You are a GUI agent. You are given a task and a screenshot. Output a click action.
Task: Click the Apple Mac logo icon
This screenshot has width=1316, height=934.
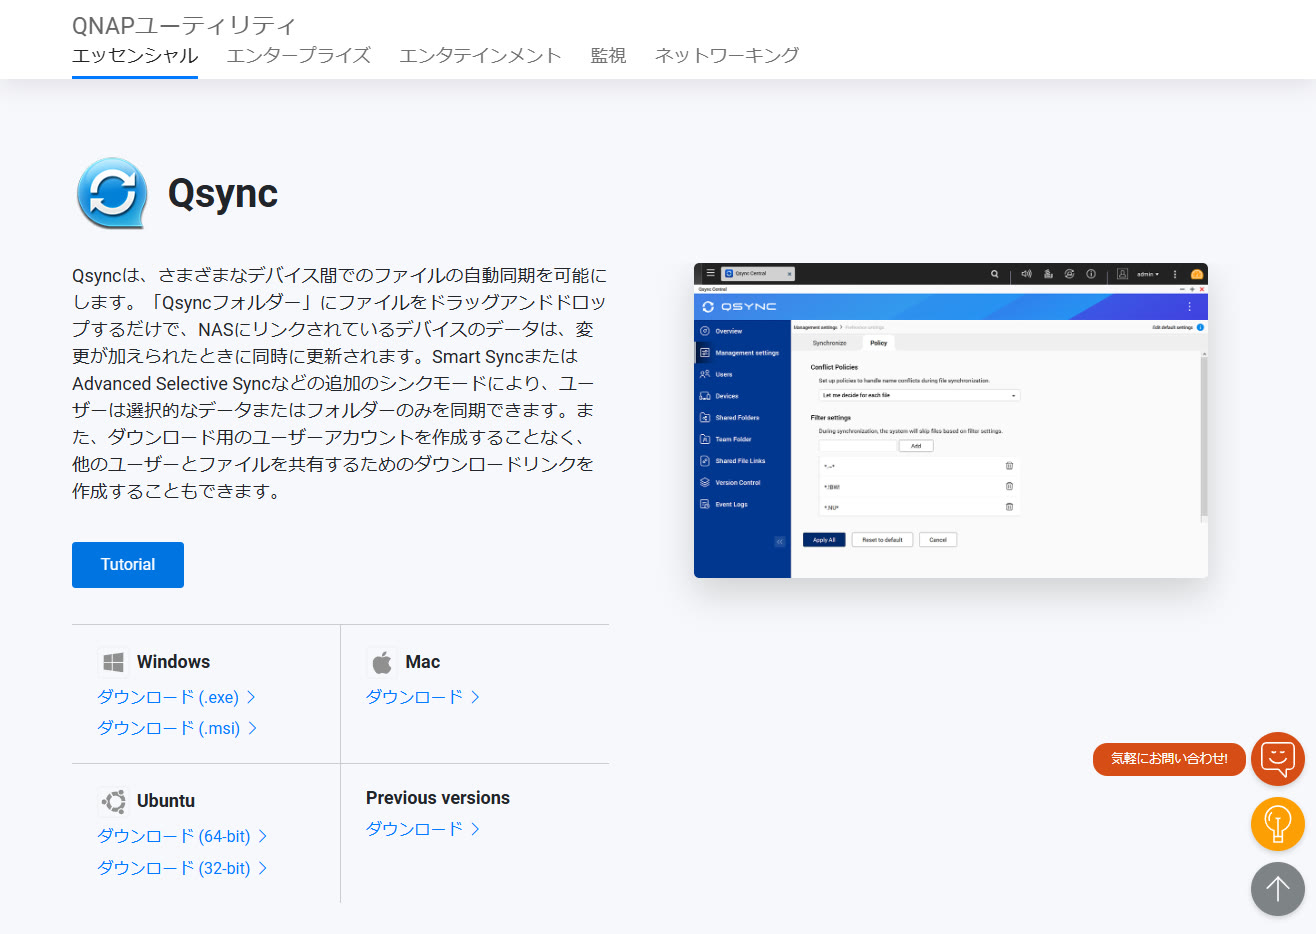[382, 662]
